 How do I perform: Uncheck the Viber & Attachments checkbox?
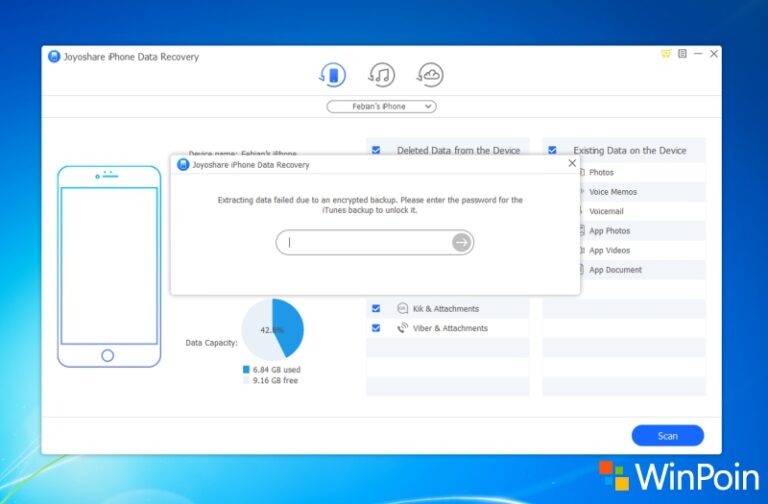(x=376, y=328)
